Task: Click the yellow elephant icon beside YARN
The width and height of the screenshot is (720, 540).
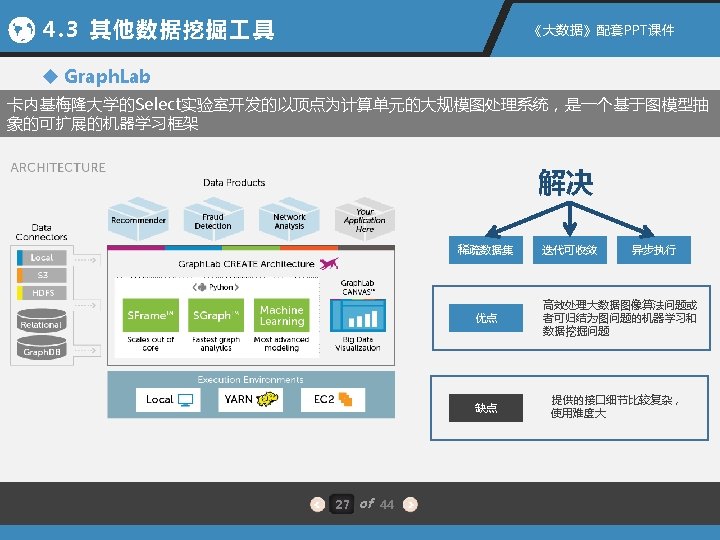Action: click(267, 399)
